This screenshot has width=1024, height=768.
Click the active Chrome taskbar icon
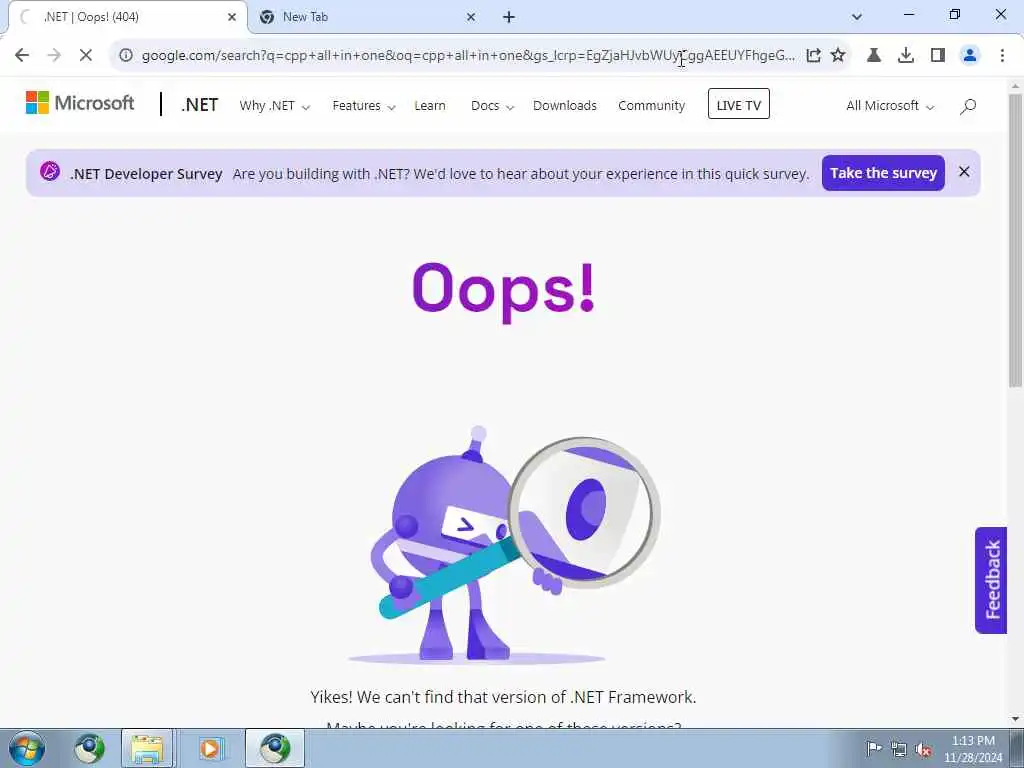[275, 748]
